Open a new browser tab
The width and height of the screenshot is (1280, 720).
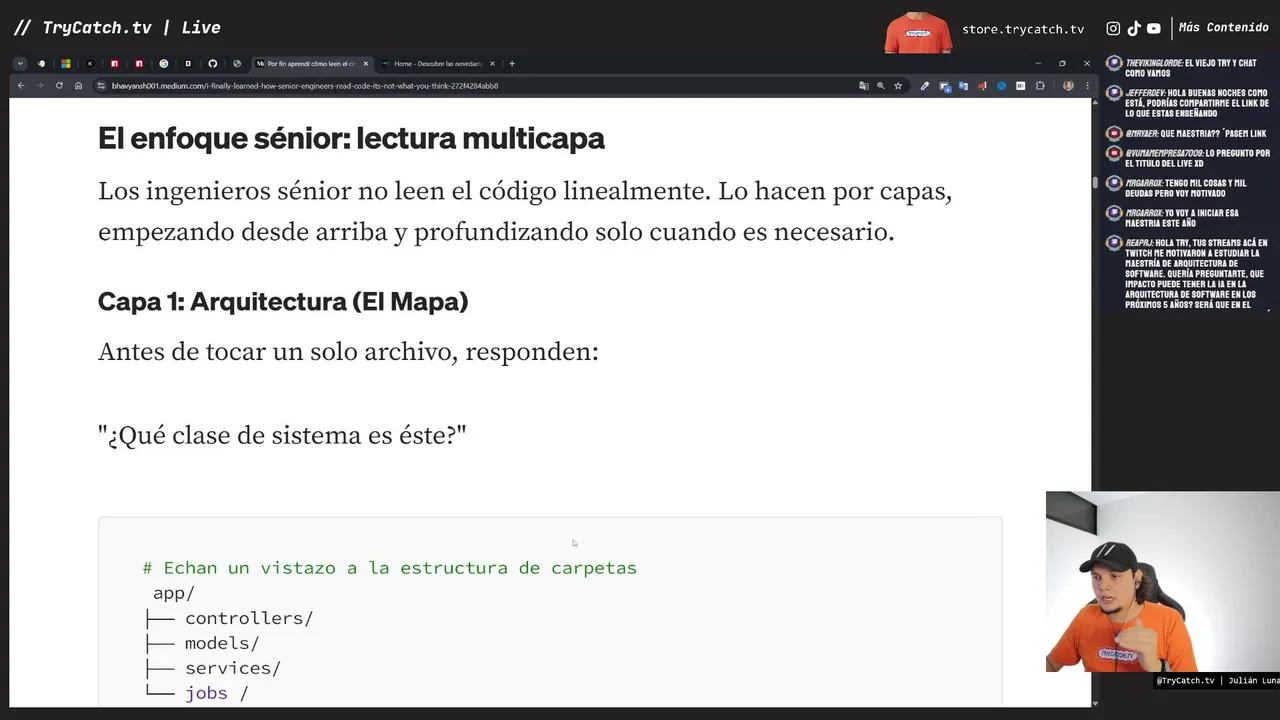[512, 63]
